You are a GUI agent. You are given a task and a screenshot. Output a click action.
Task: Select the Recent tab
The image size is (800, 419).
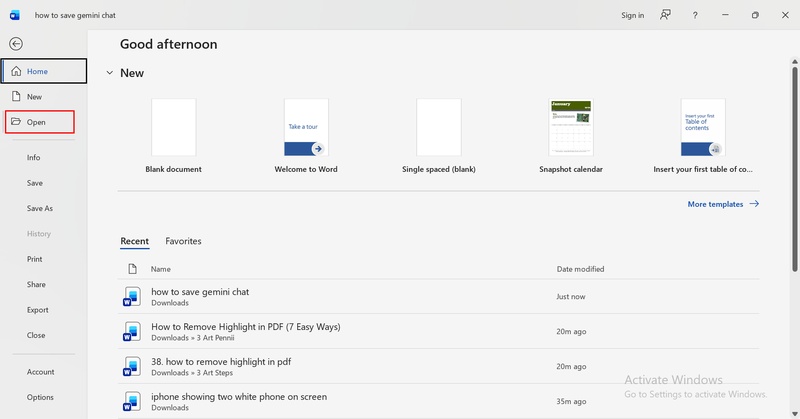tap(135, 241)
